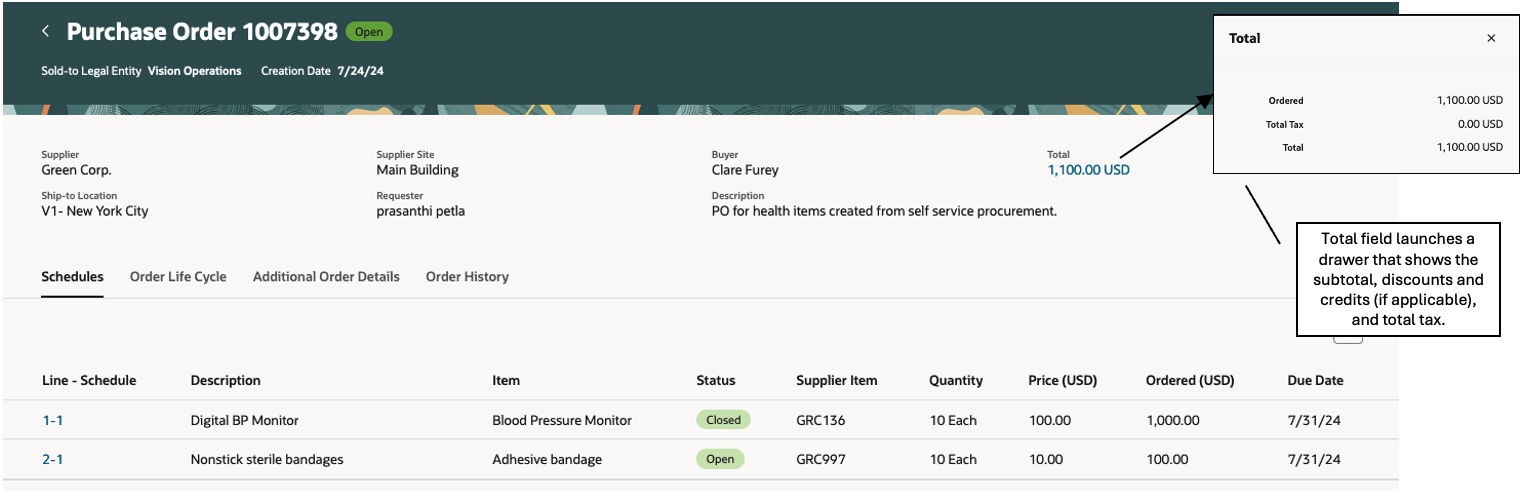
Task: Click the Supplier Item column header
Action: [837, 381]
